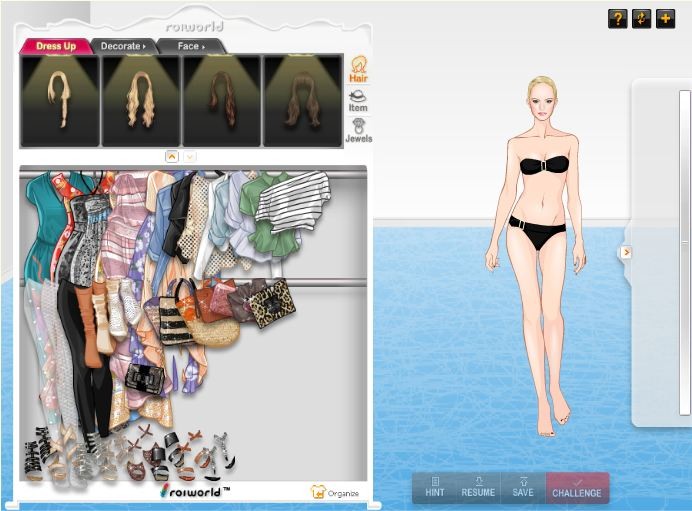Open the Face tab
Viewport: 692px width, 511px height.
tap(190, 46)
